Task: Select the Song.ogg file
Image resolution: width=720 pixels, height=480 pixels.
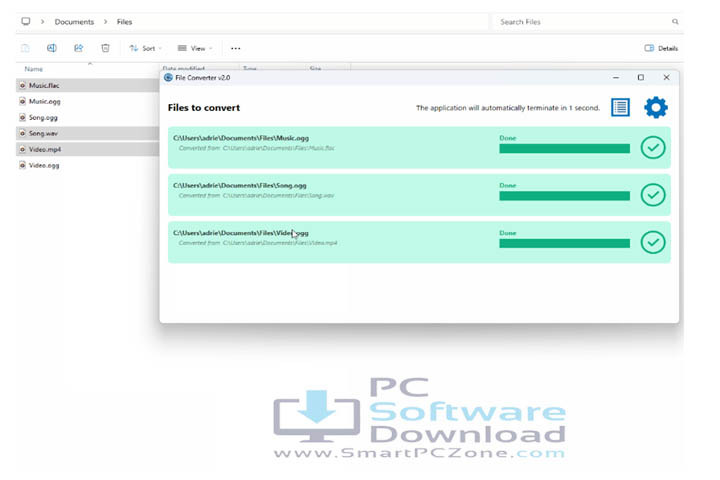Action: 87,118
